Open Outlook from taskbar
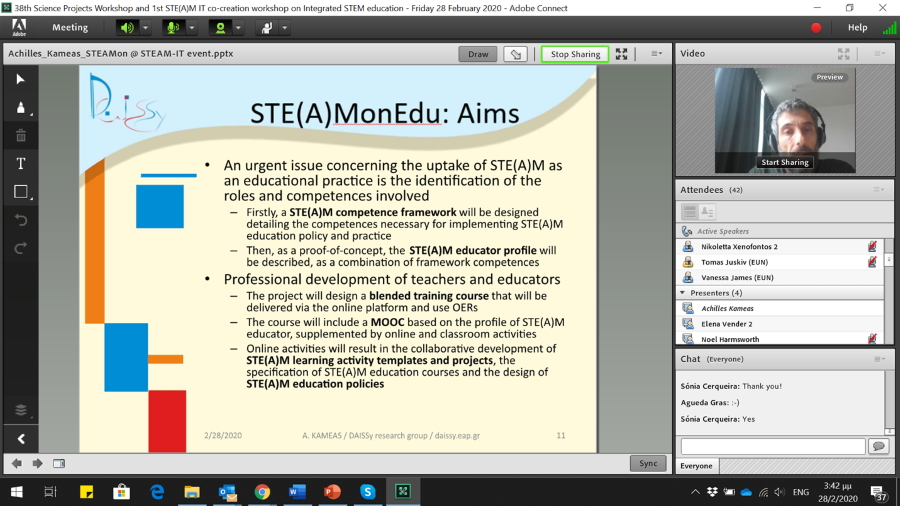The height and width of the screenshot is (506, 900). pyautogui.click(x=227, y=492)
